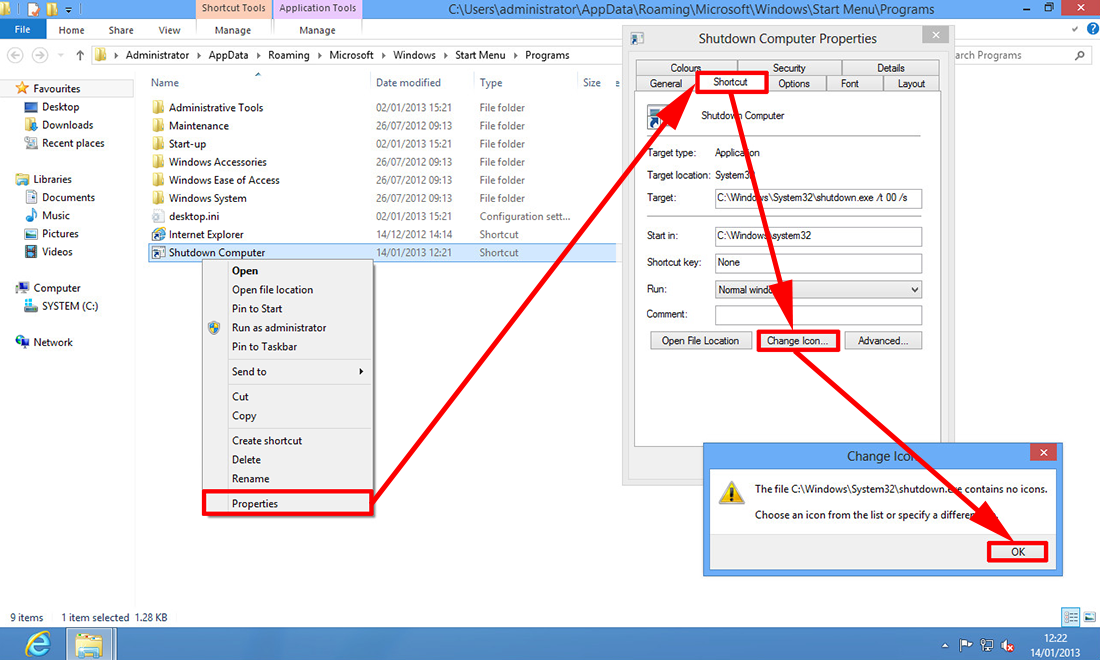Viewport: 1100px width, 660px height.
Task: Expand the Send to submenu
Action: point(361,372)
